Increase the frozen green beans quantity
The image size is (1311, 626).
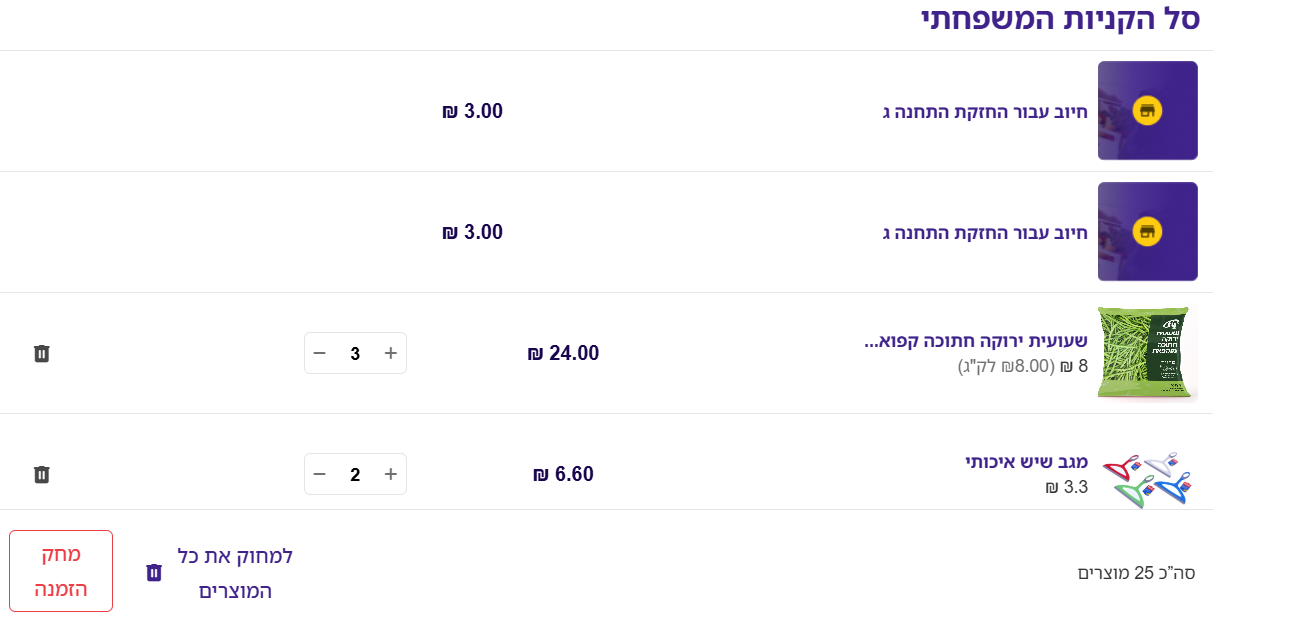point(391,353)
